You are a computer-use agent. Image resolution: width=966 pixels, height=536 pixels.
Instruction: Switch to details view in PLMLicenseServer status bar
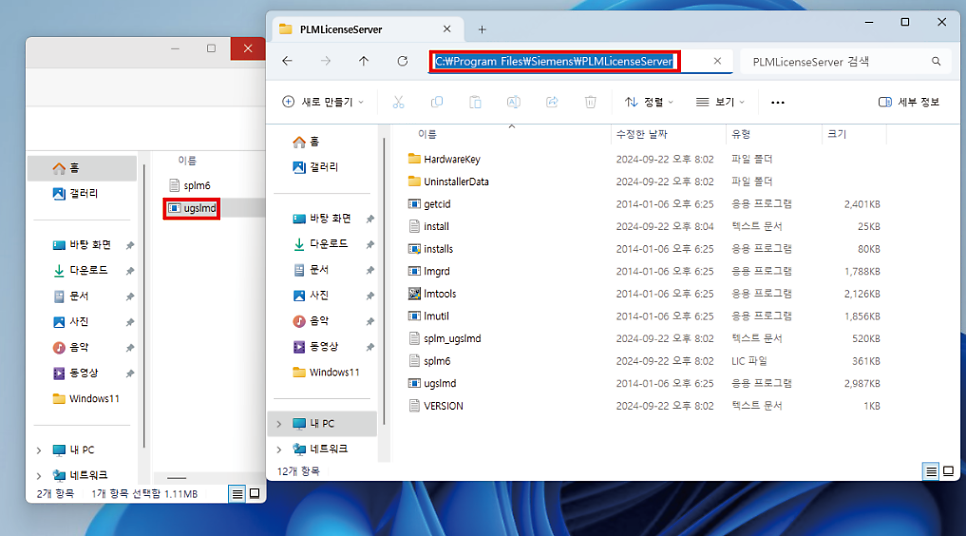(x=931, y=471)
